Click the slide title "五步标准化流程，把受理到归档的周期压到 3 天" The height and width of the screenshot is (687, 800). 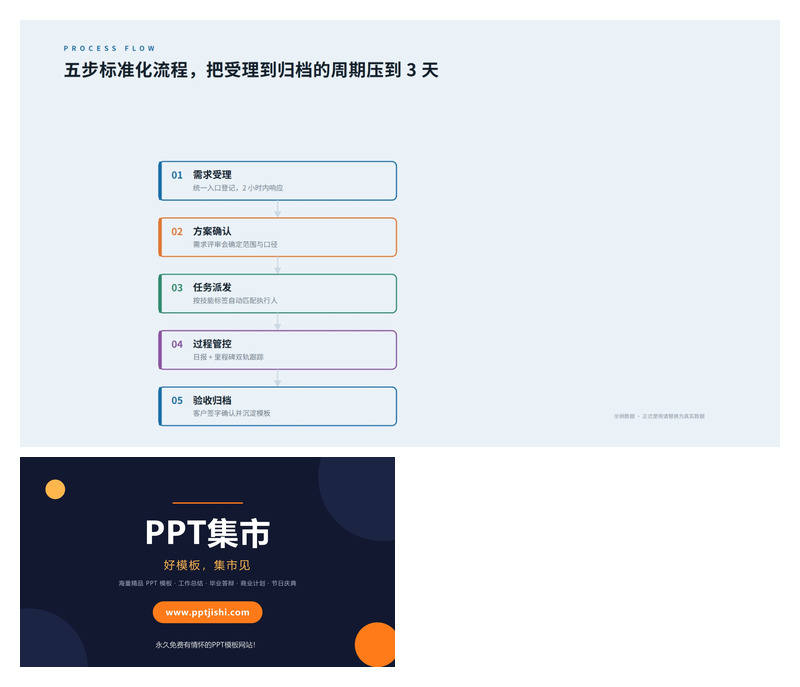[x=251, y=70]
